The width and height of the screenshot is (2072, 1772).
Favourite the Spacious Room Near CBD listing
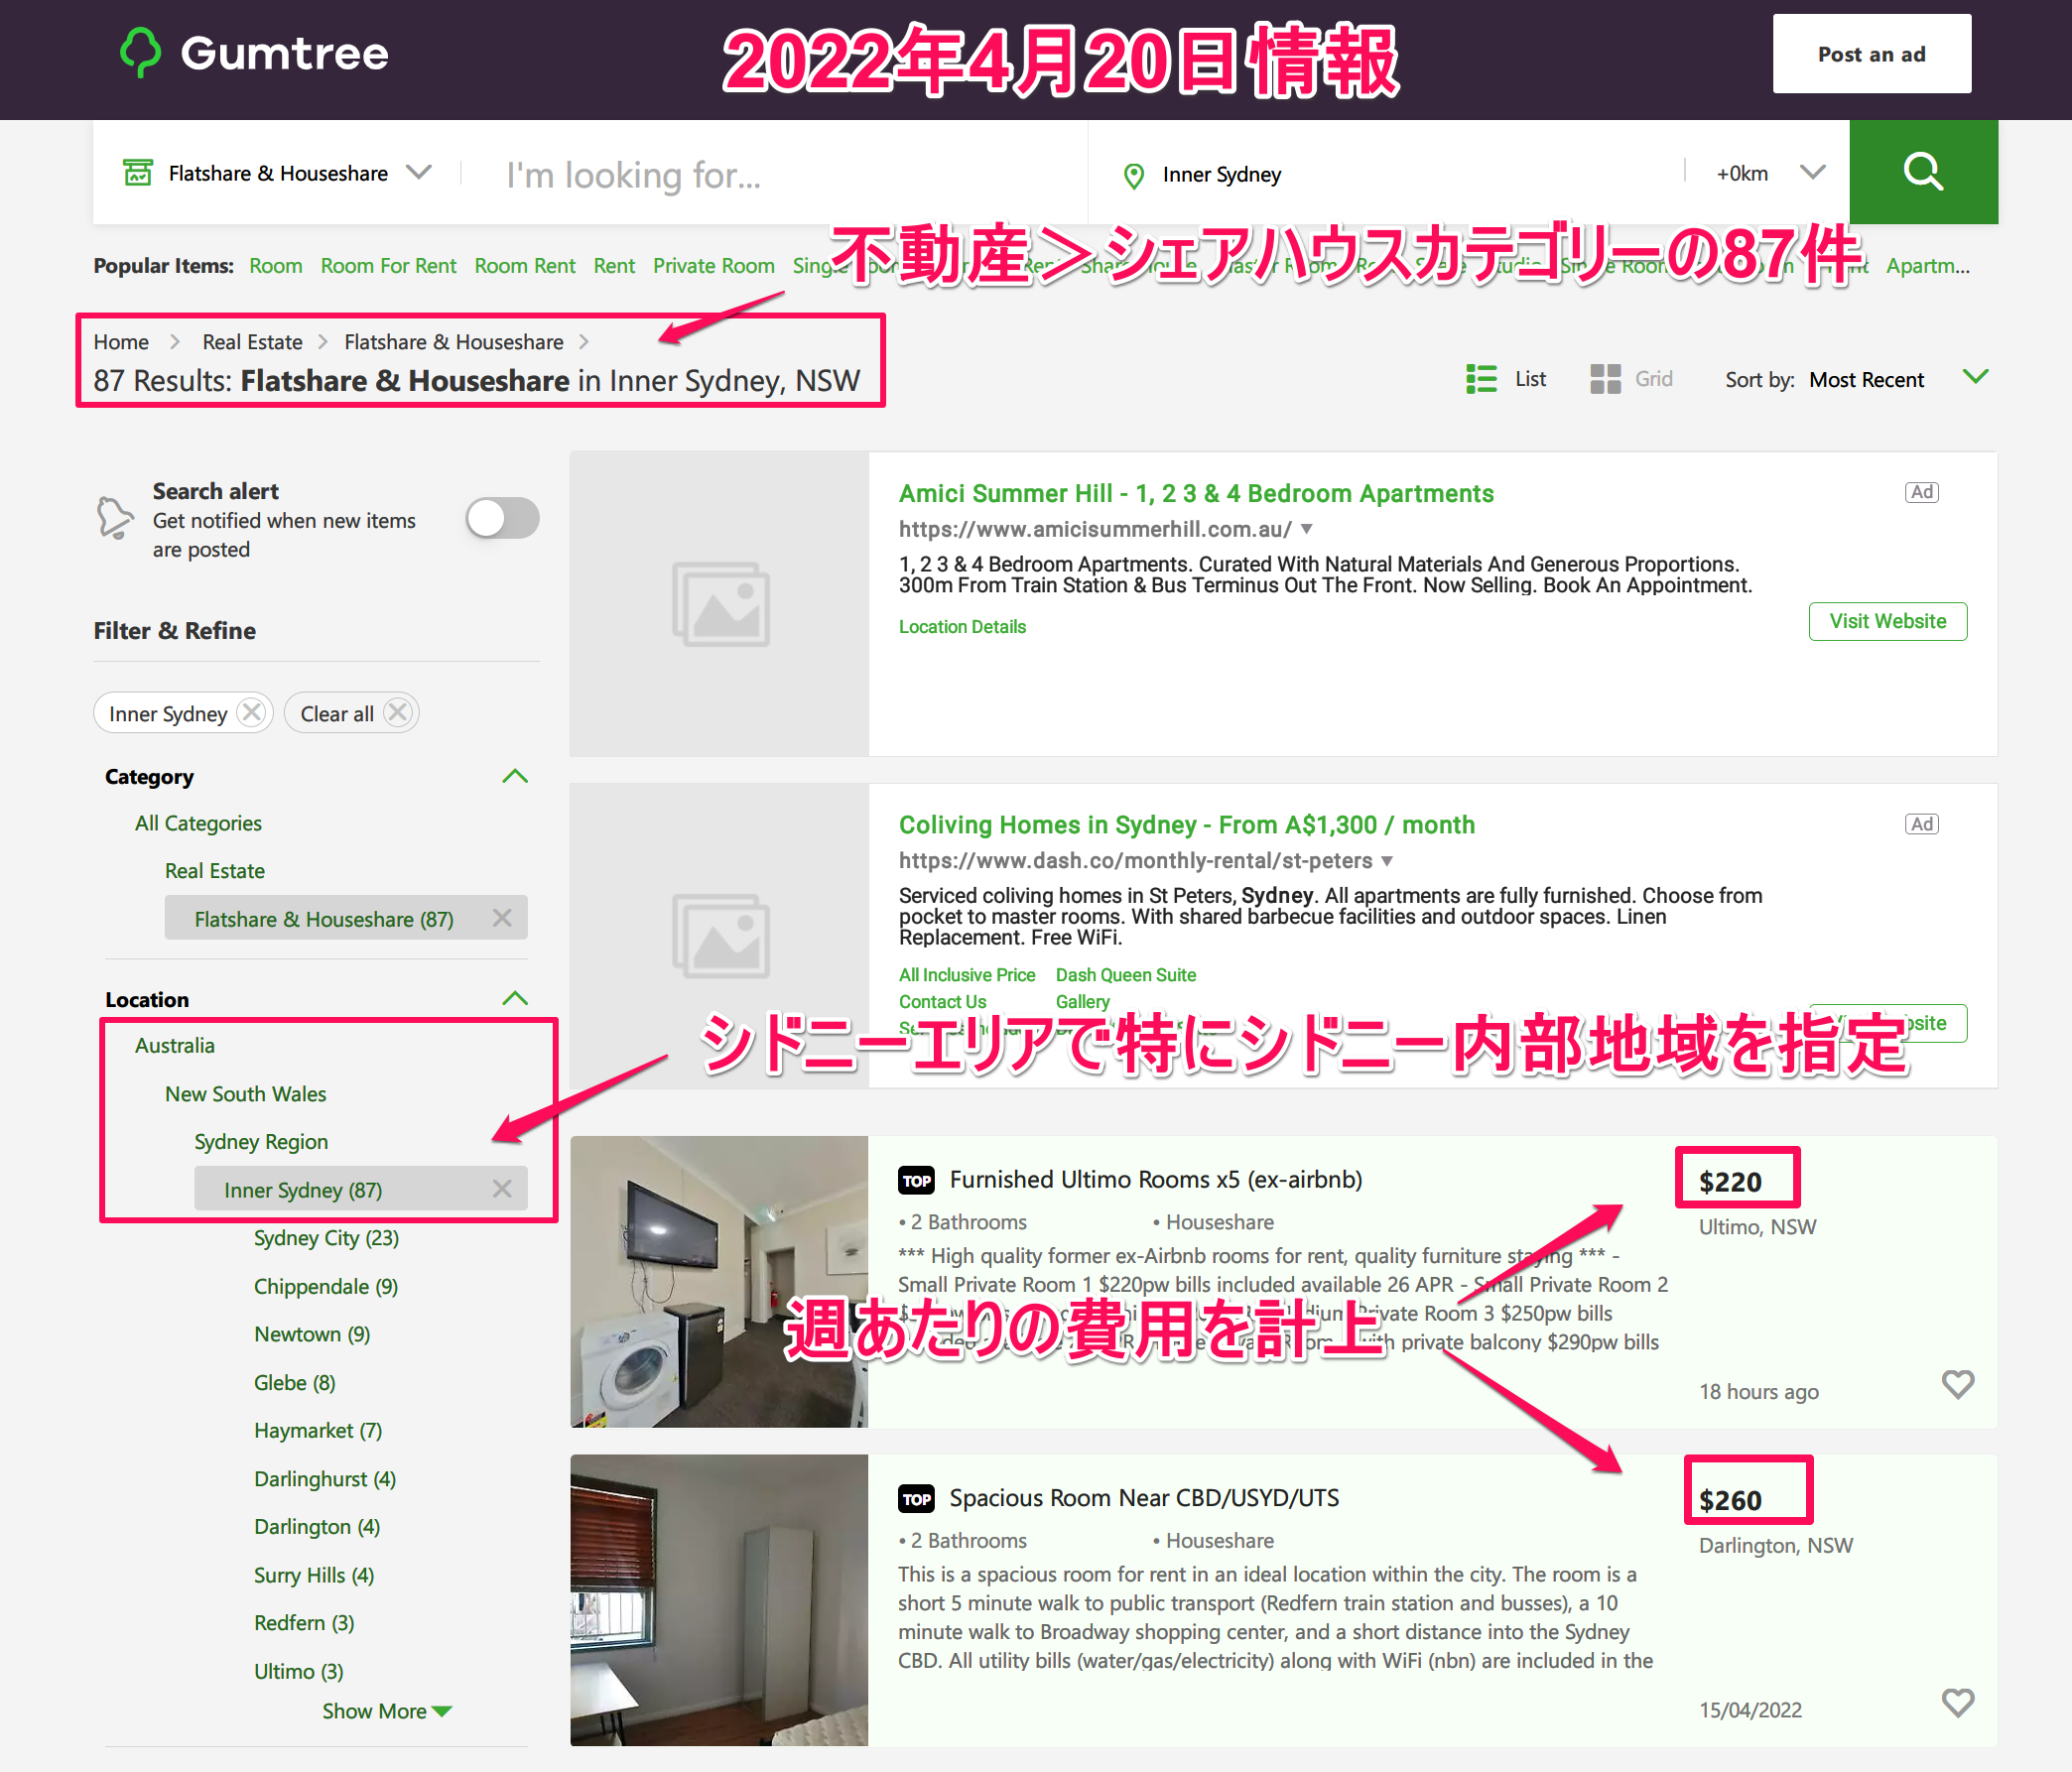pyautogui.click(x=1957, y=1702)
